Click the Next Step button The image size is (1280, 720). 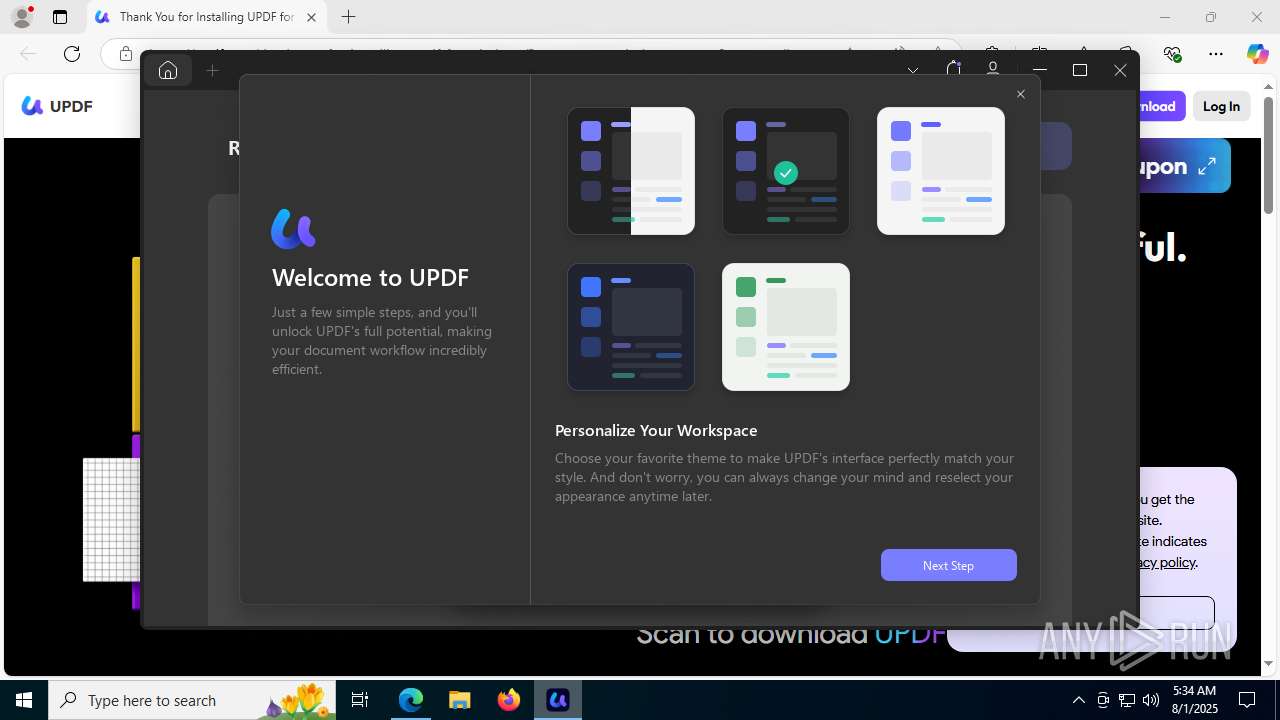coord(949,565)
